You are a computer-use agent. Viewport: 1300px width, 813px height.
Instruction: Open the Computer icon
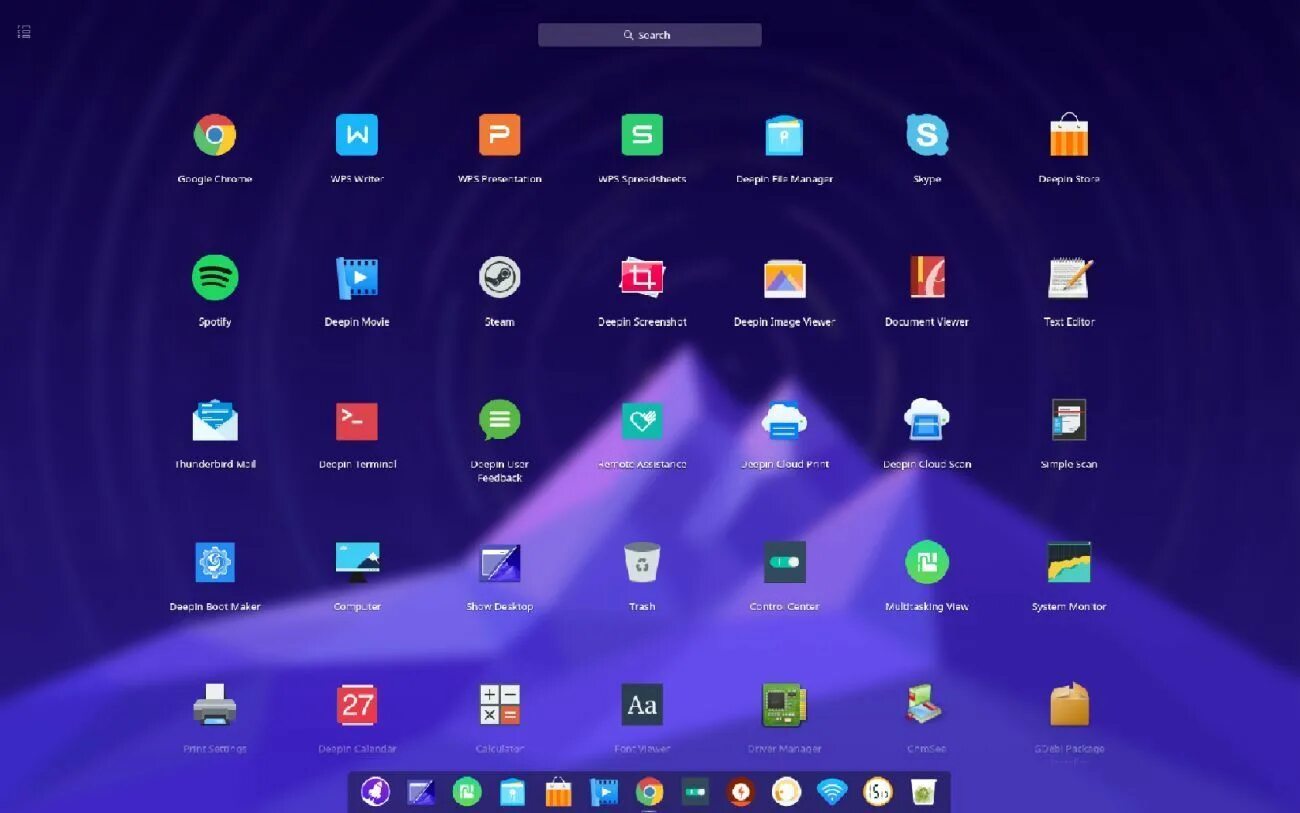(357, 562)
